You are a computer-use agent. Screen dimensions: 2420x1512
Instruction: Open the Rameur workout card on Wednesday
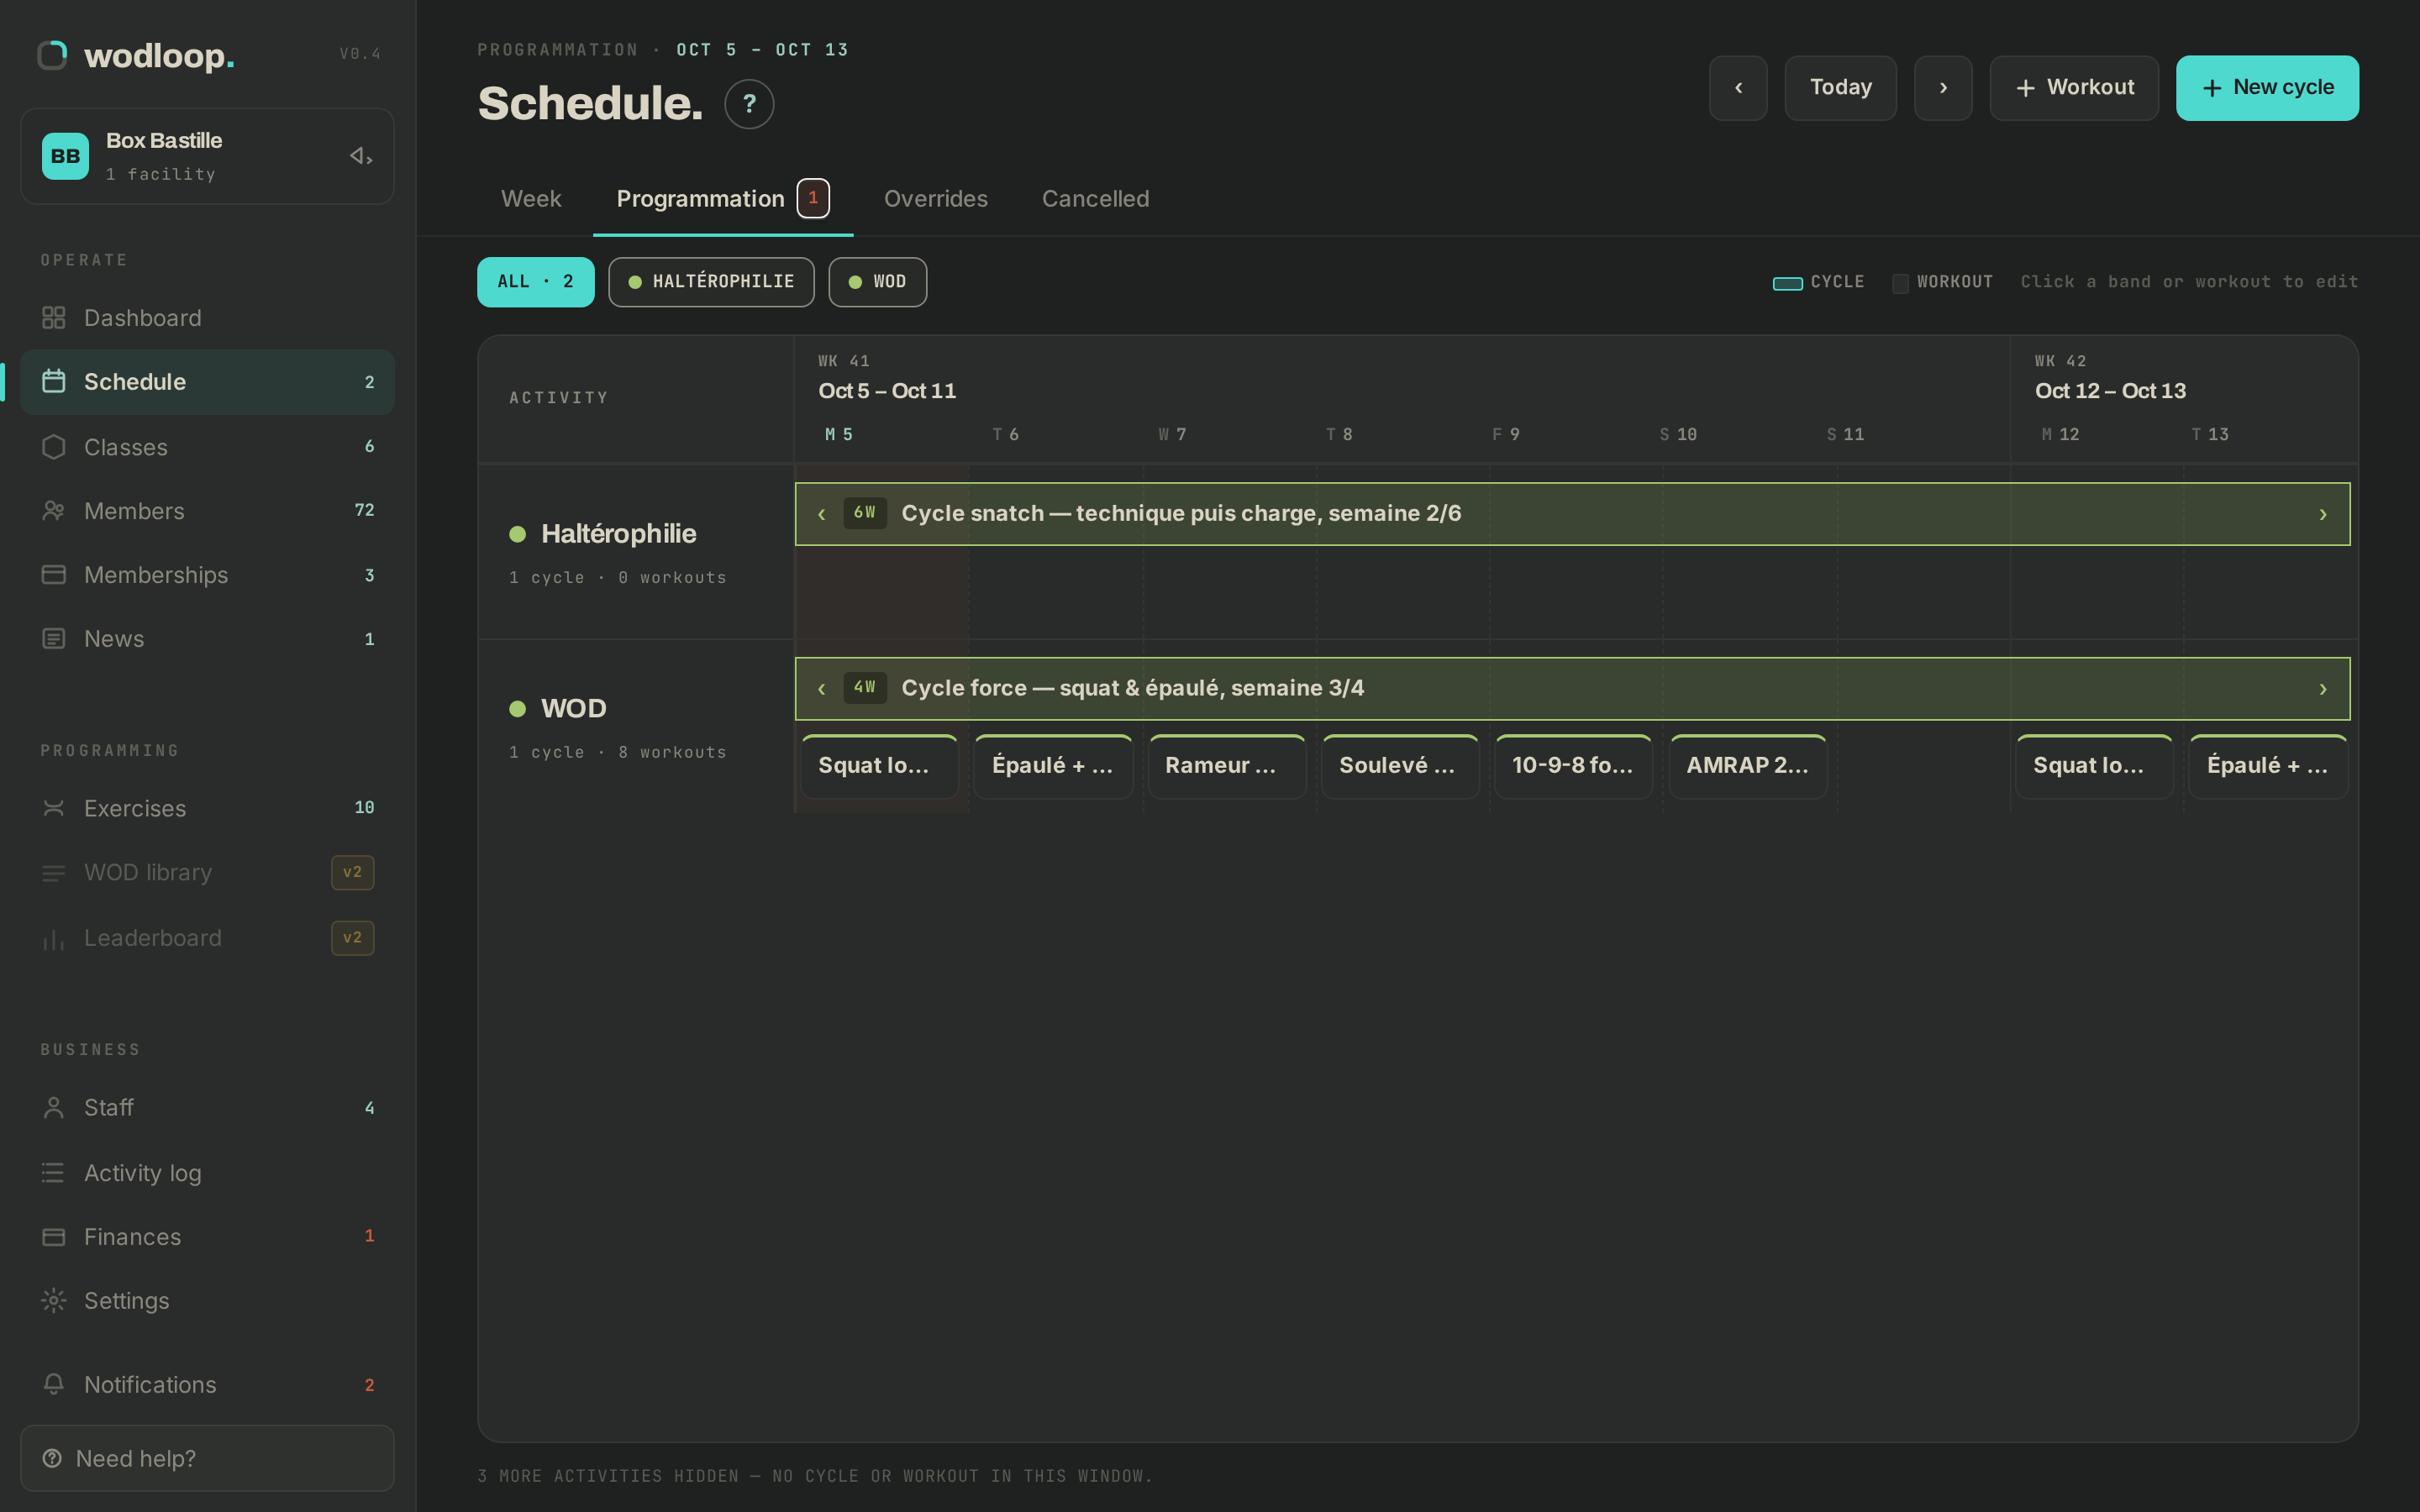coord(1226,766)
